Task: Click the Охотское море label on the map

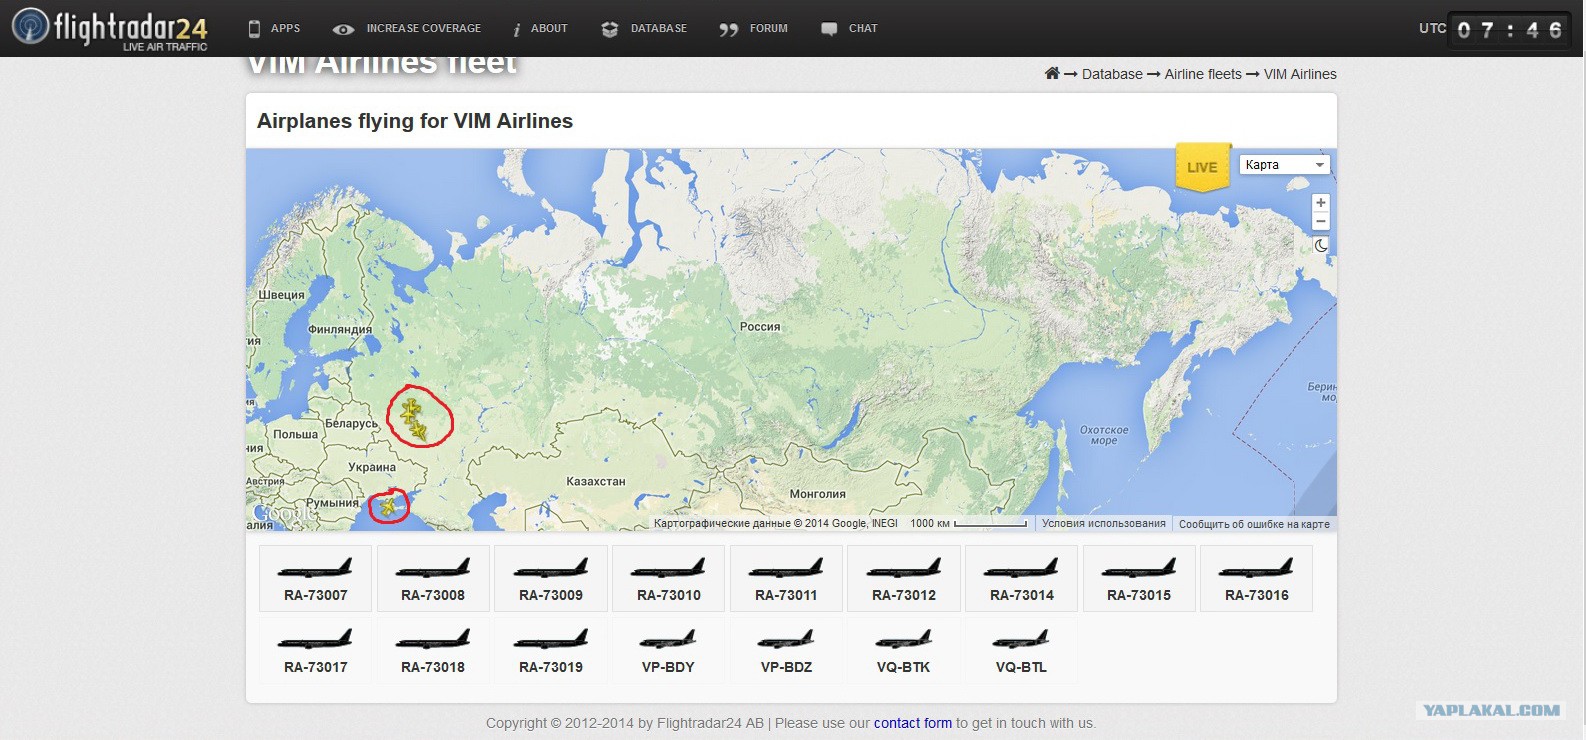Action: tap(1104, 435)
